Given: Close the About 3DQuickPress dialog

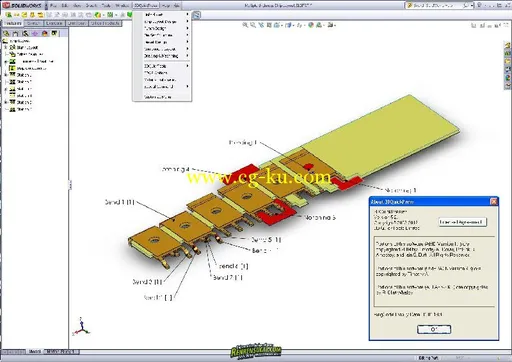Looking at the screenshot, I should click(x=494, y=202).
